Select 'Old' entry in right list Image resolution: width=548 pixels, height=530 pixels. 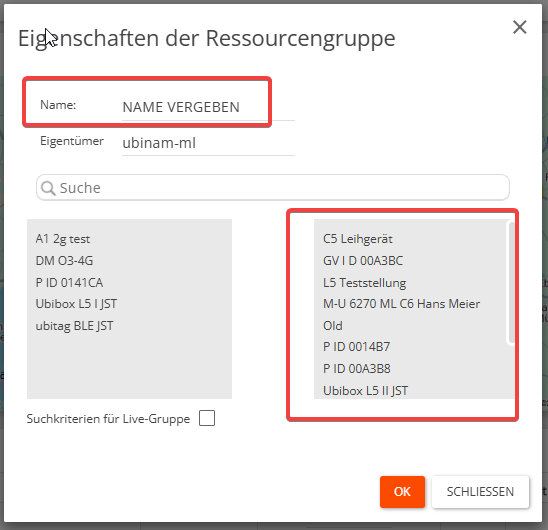pos(333,326)
